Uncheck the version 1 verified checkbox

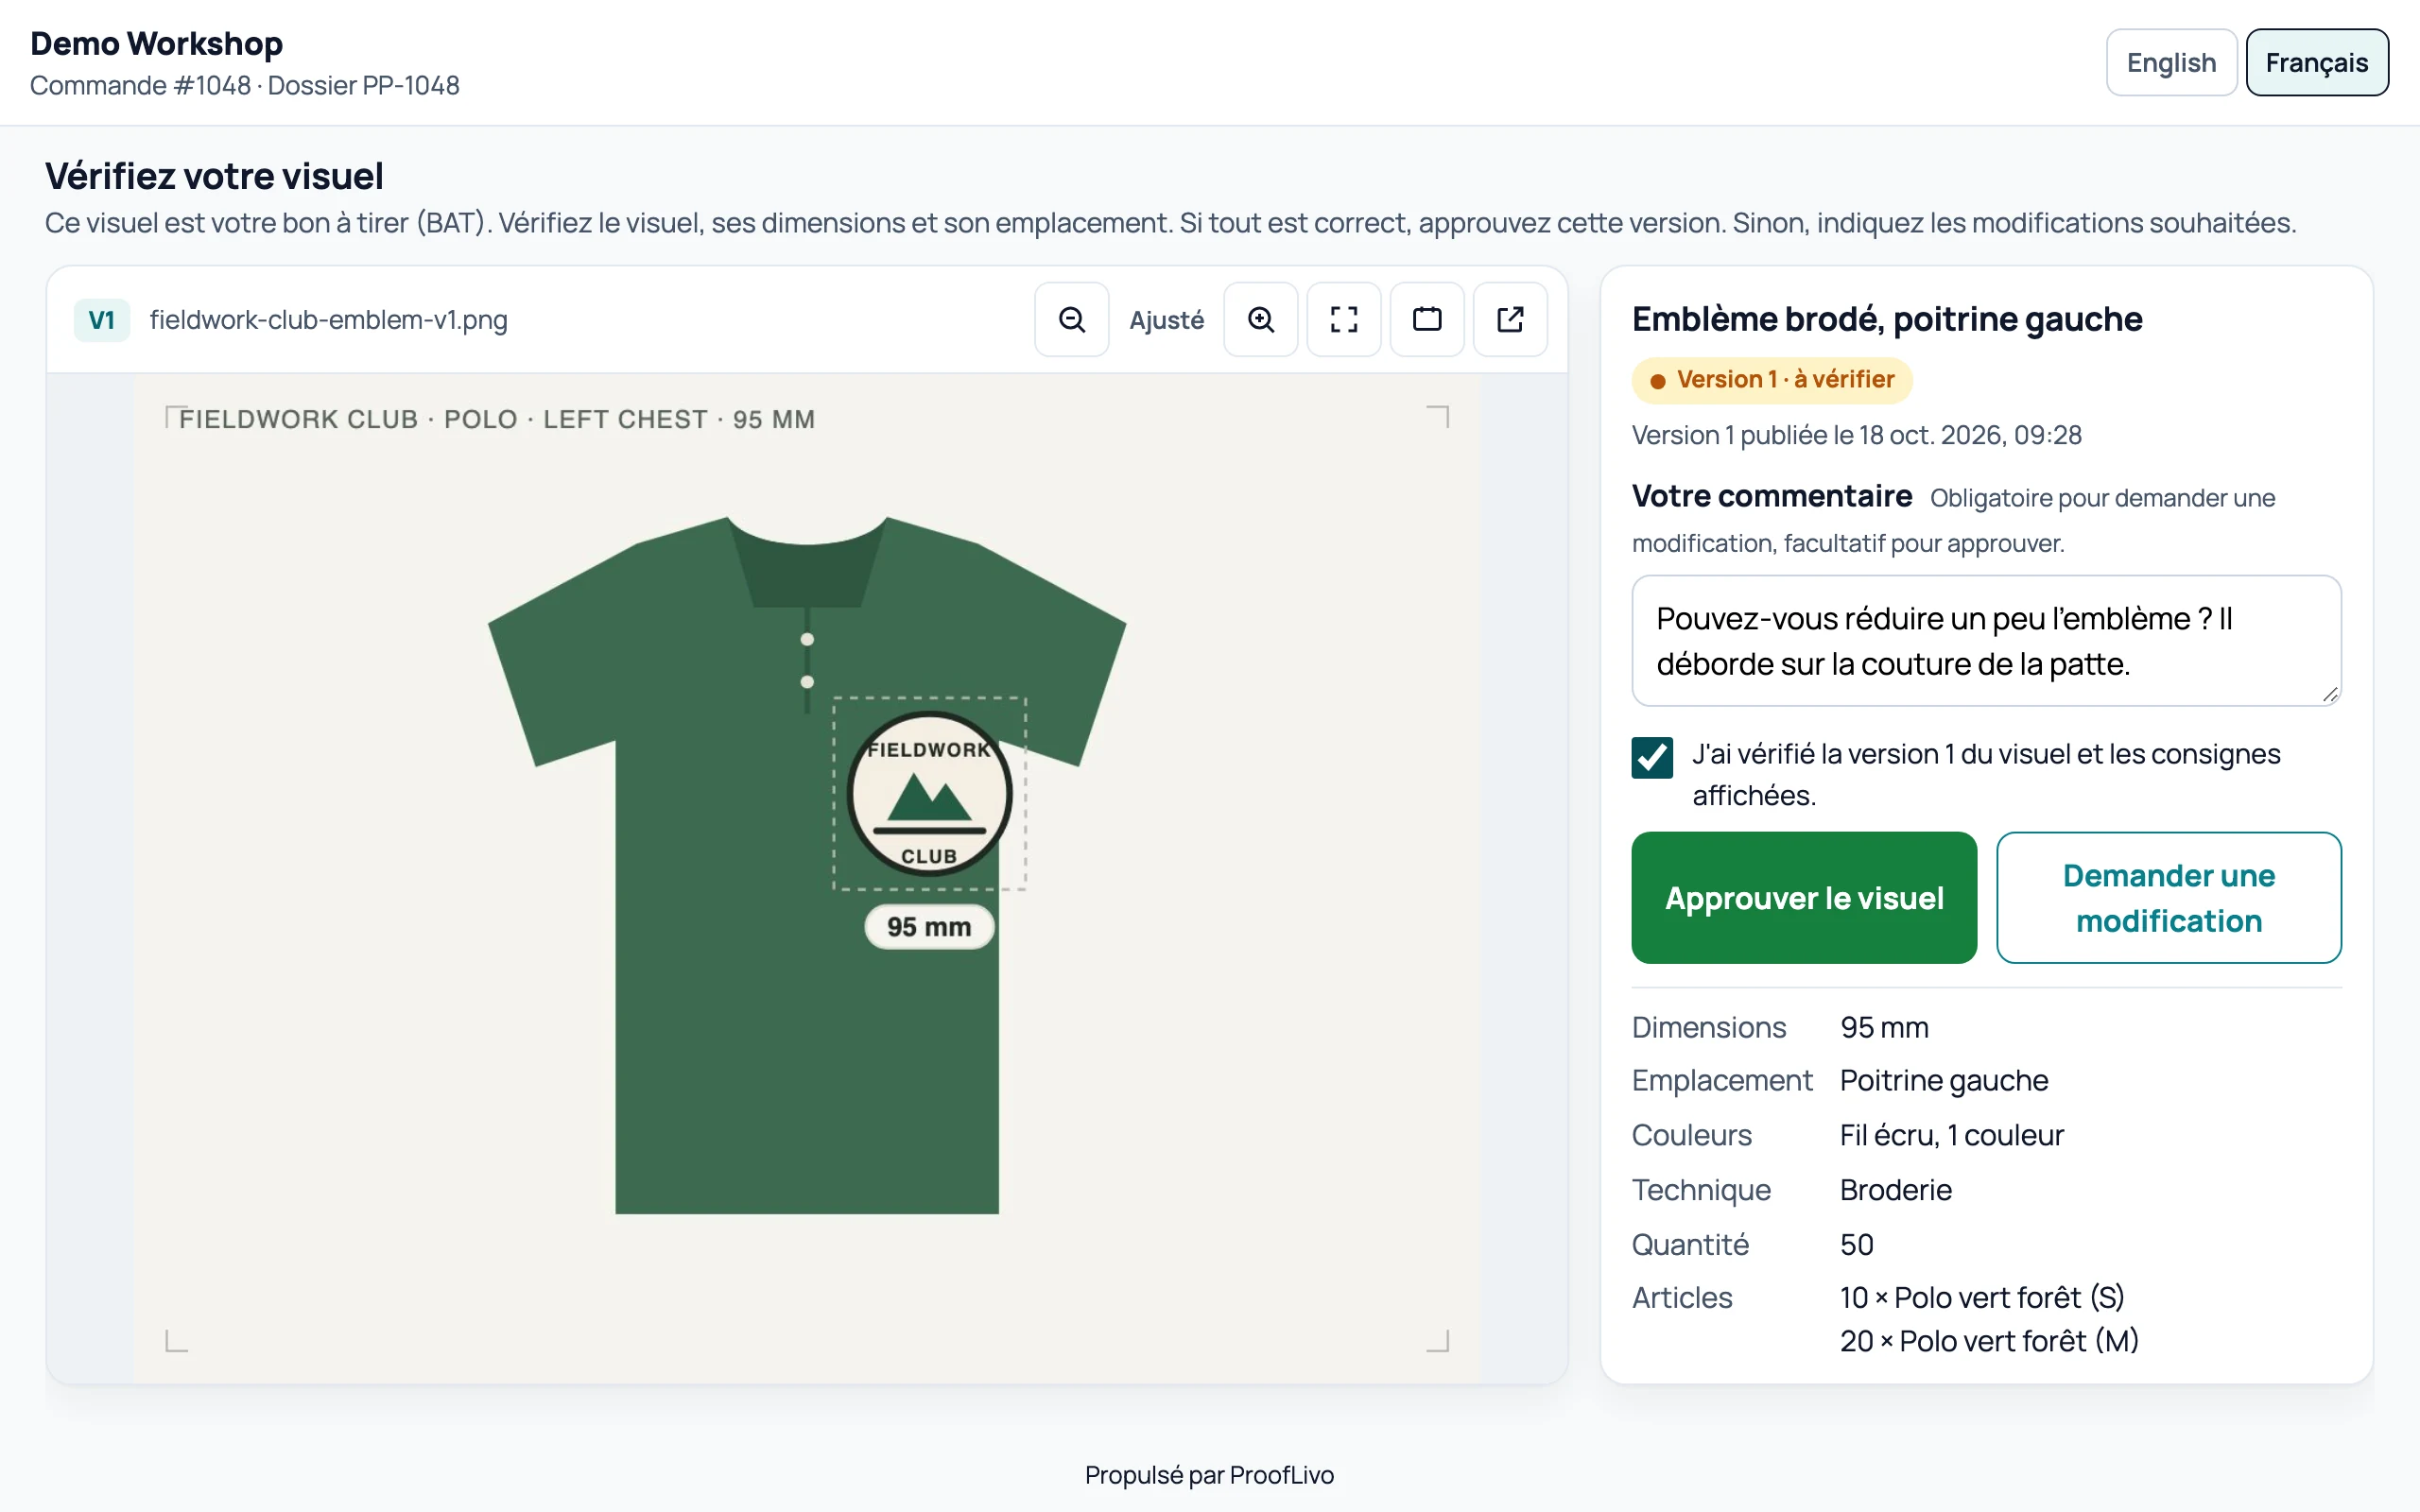(1651, 757)
